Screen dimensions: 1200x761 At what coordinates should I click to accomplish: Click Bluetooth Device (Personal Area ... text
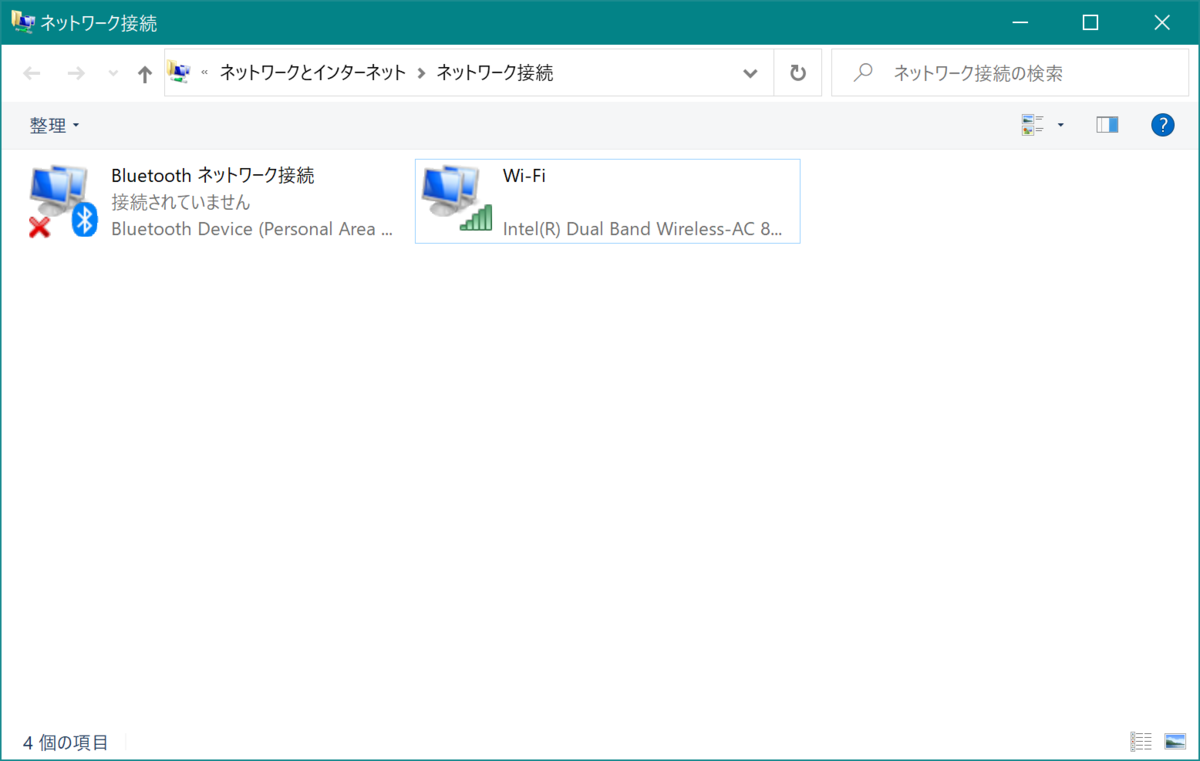[x=251, y=229]
